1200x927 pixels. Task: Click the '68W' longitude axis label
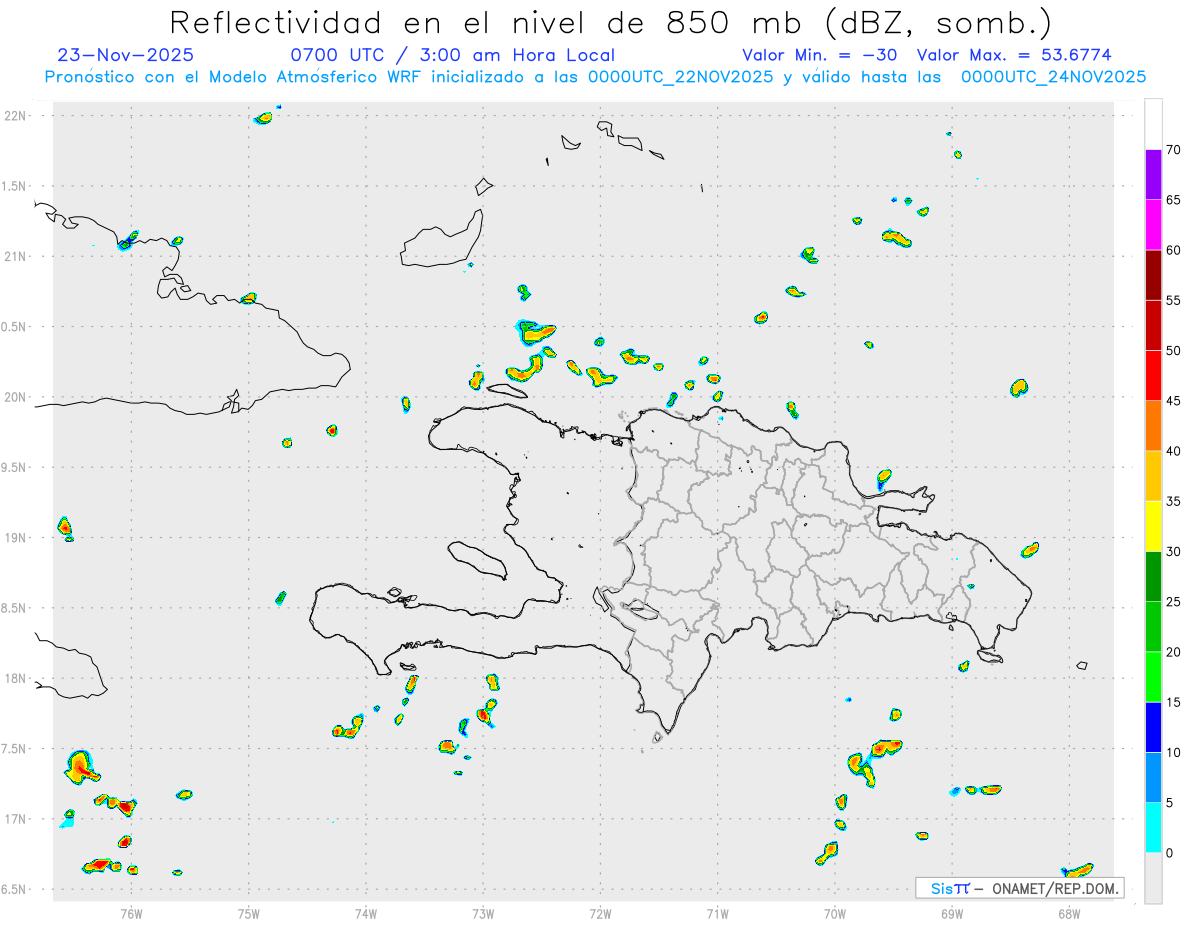(1069, 913)
